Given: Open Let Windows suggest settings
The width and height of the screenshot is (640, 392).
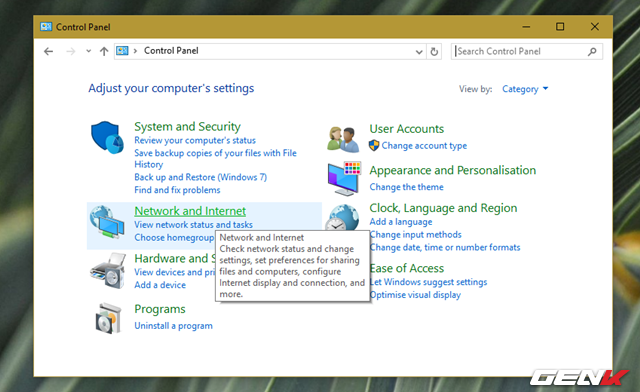Looking at the screenshot, I should pyautogui.click(x=429, y=282).
